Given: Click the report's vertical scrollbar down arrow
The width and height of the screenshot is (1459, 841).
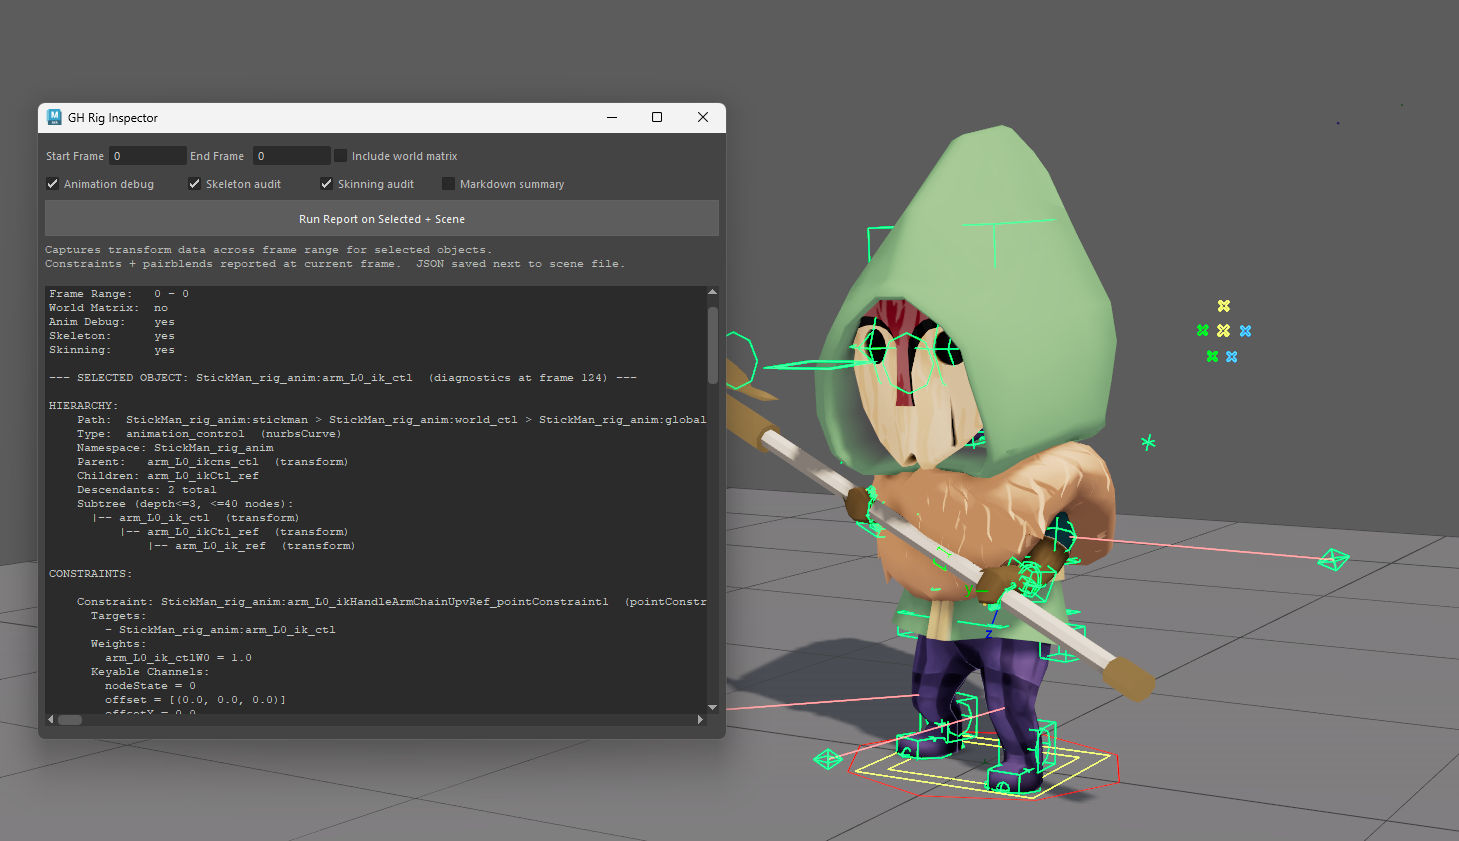Looking at the screenshot, I should [x=712, y=707].
